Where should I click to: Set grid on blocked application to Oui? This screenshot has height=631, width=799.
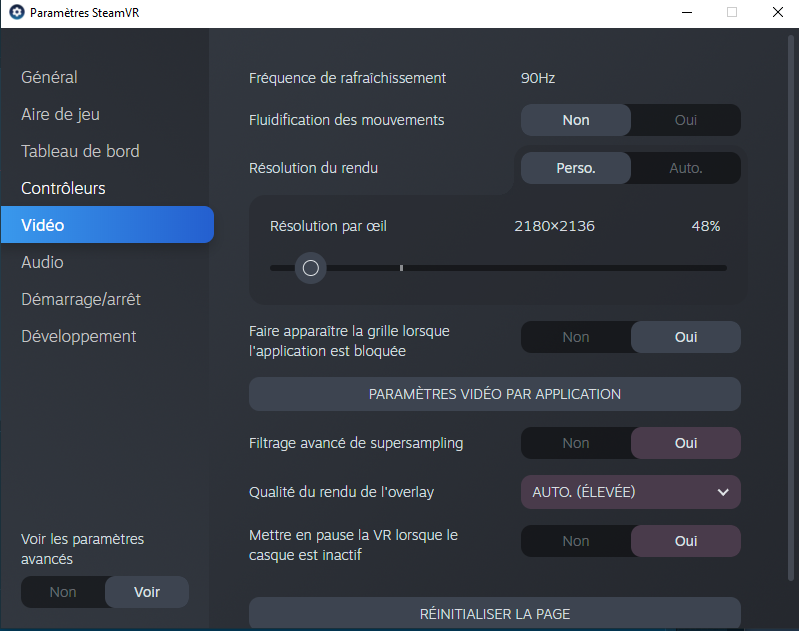(686, 337)
